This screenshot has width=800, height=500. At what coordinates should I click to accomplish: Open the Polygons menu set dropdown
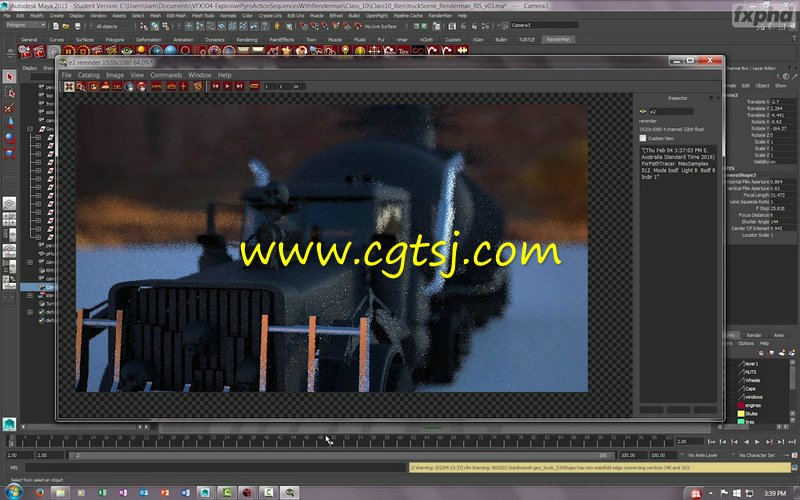(24, 25)
